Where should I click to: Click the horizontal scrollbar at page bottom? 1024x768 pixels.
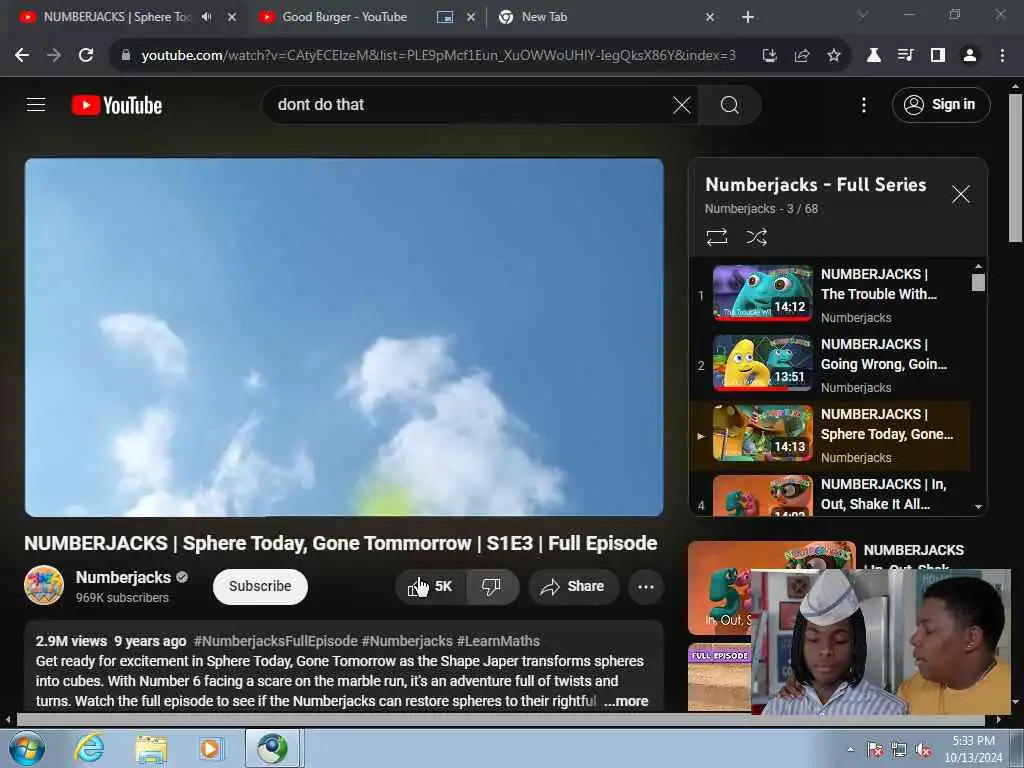(500, 720)
